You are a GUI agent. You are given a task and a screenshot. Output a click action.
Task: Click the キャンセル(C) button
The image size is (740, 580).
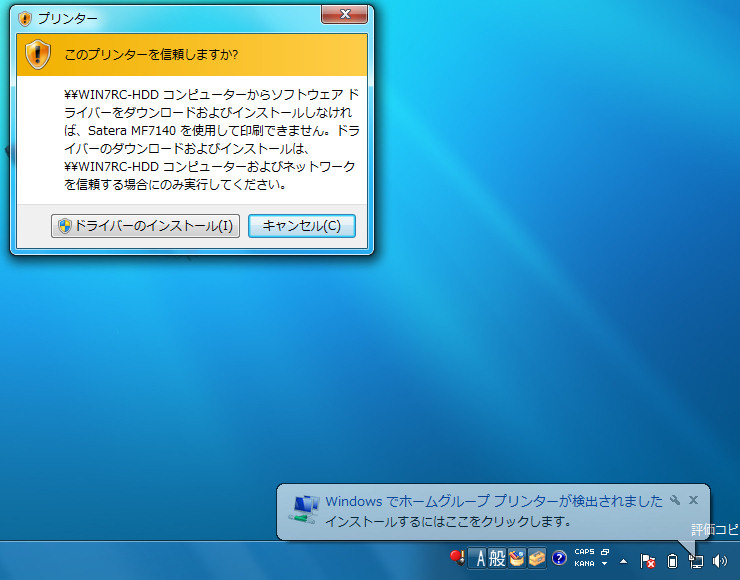302,226
